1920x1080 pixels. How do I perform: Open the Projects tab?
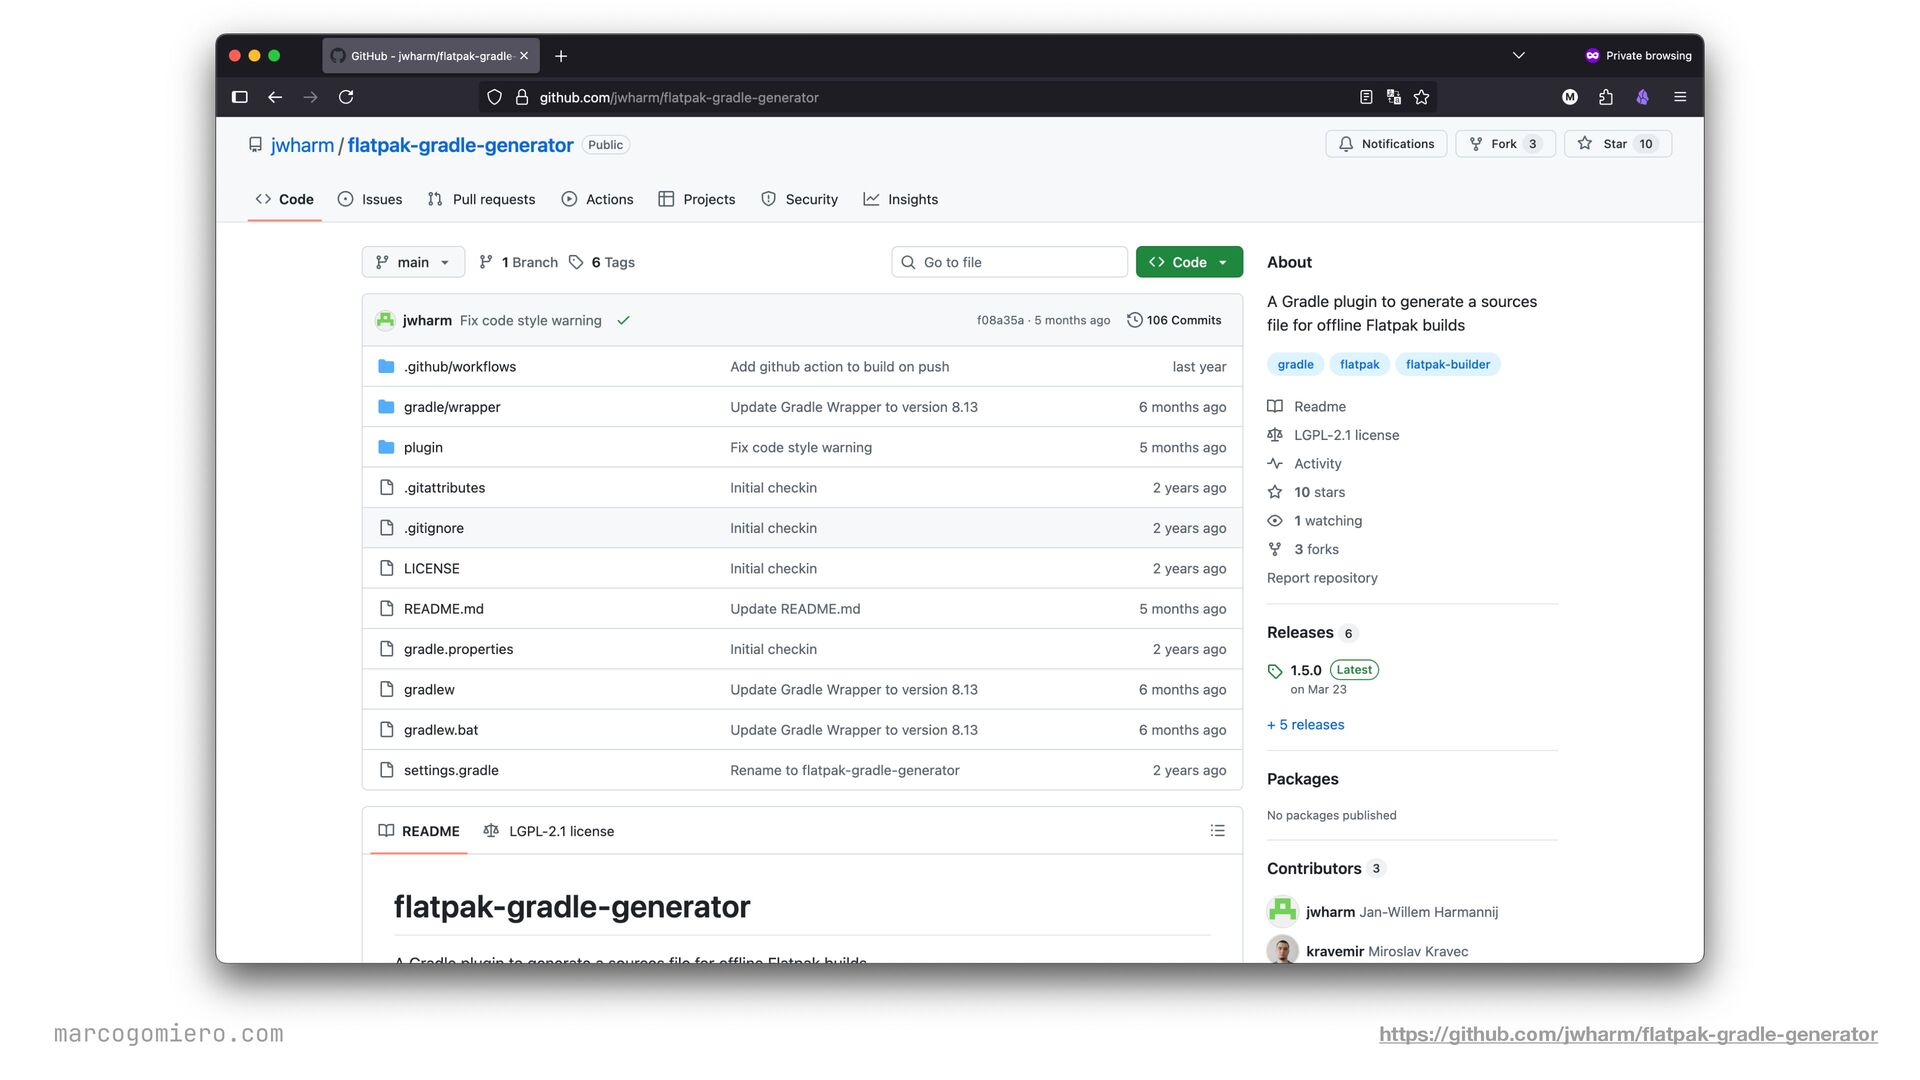click(x=697, y=199)
